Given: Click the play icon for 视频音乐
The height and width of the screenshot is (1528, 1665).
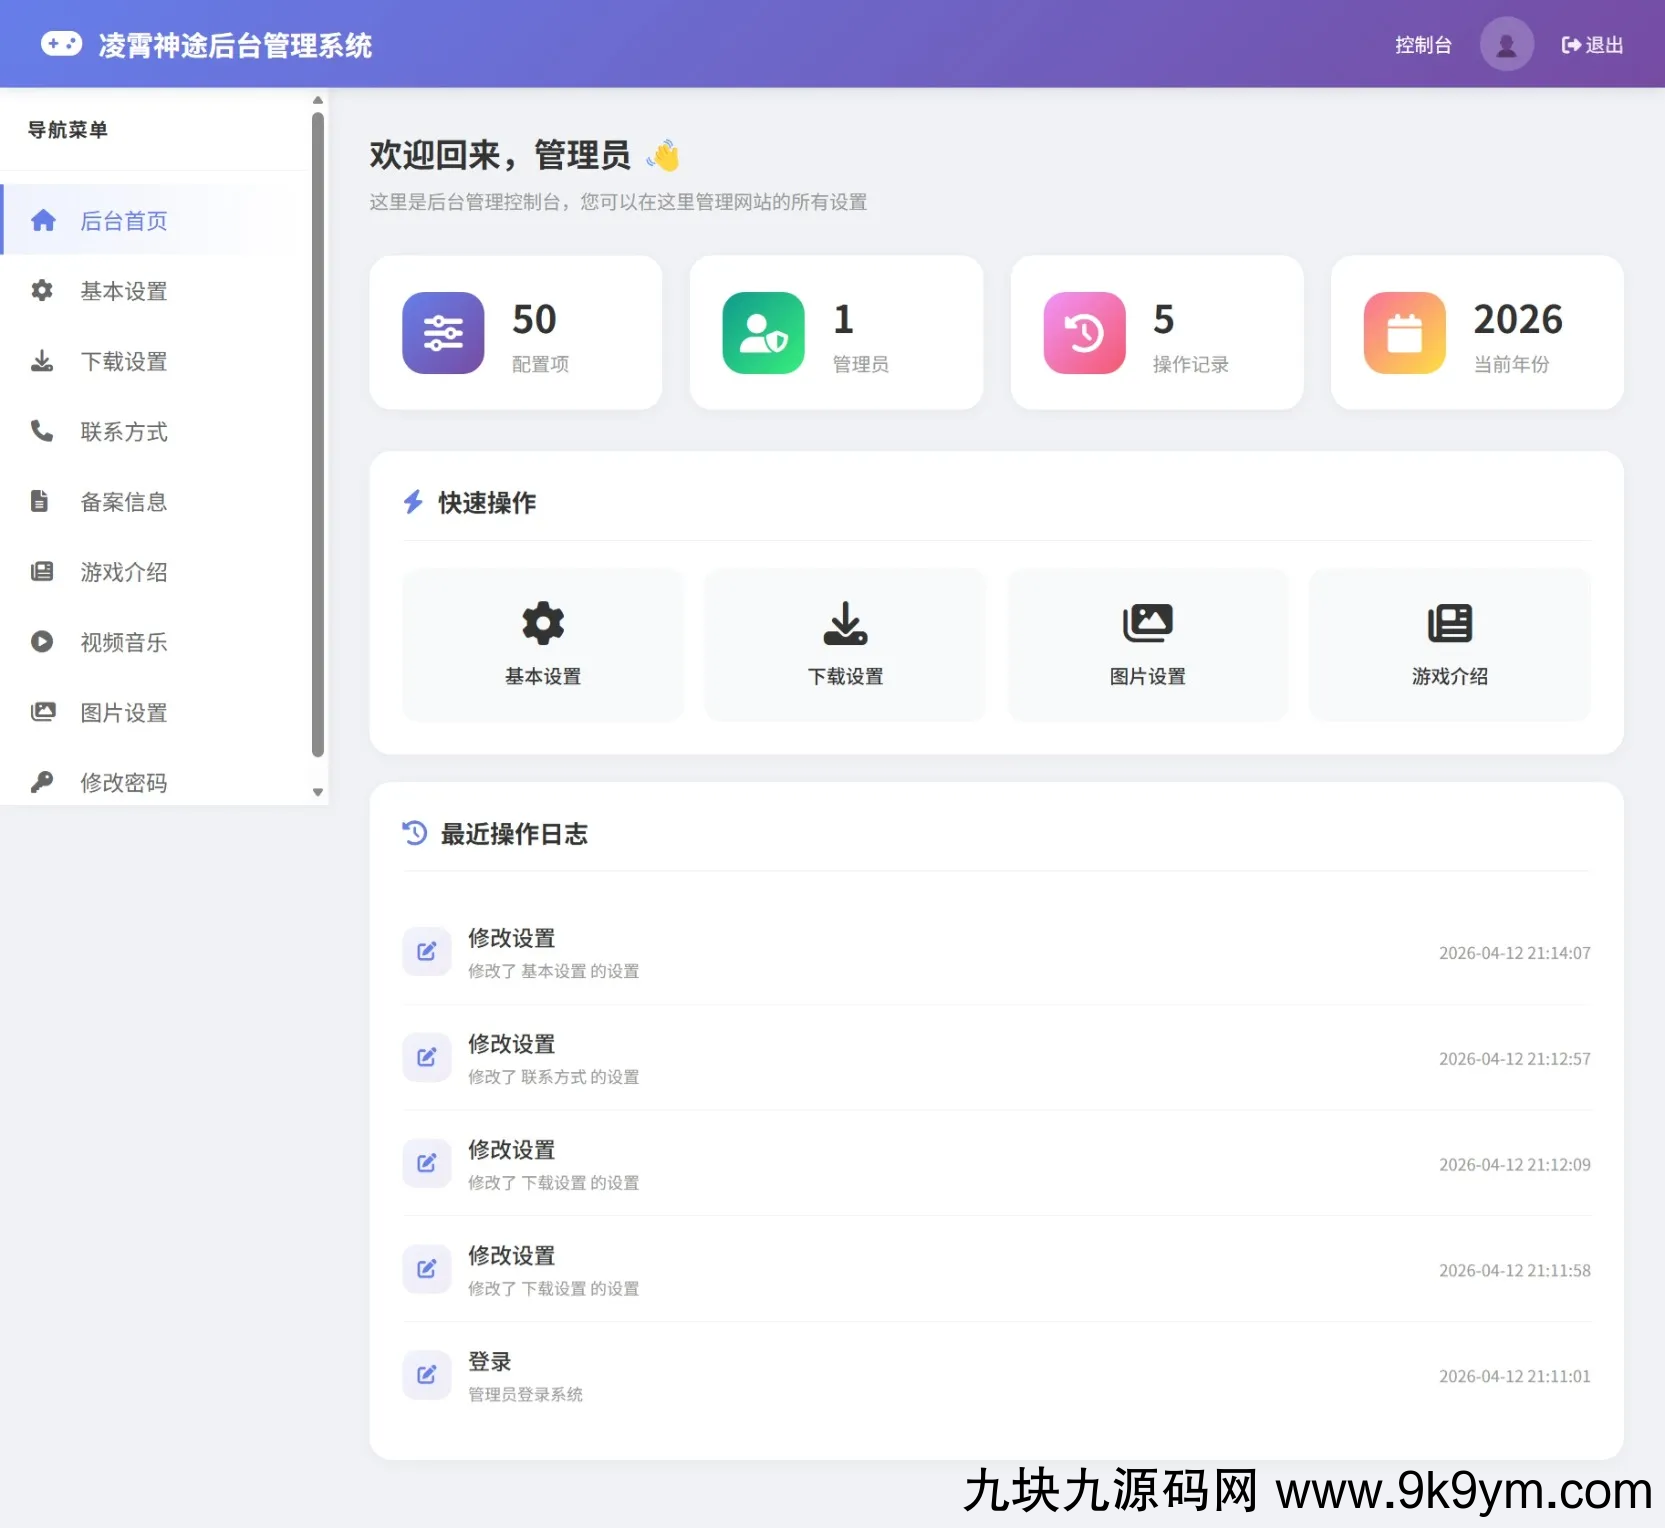Looking at the screenshot, I should tap(42, 642).
